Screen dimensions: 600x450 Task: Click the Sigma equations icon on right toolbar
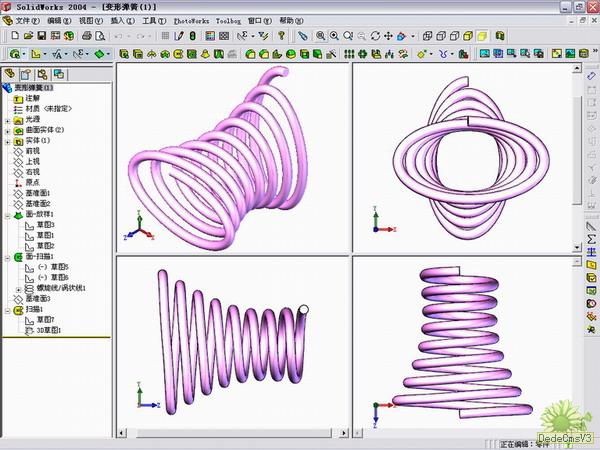click(x=591, y=240)
